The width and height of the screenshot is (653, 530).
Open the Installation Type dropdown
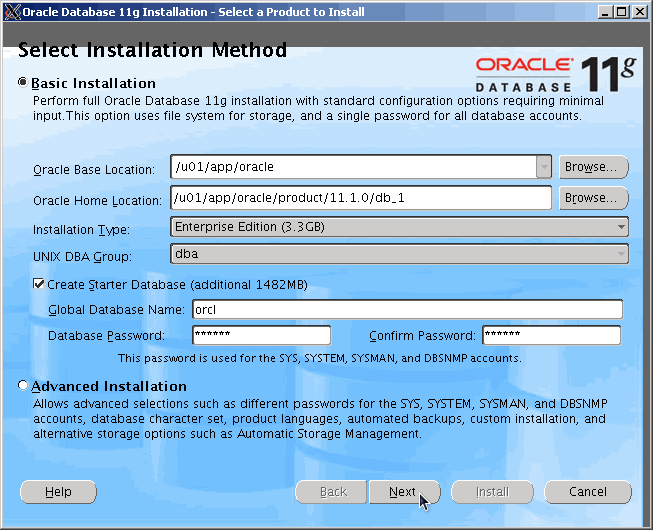coord(400,227)
